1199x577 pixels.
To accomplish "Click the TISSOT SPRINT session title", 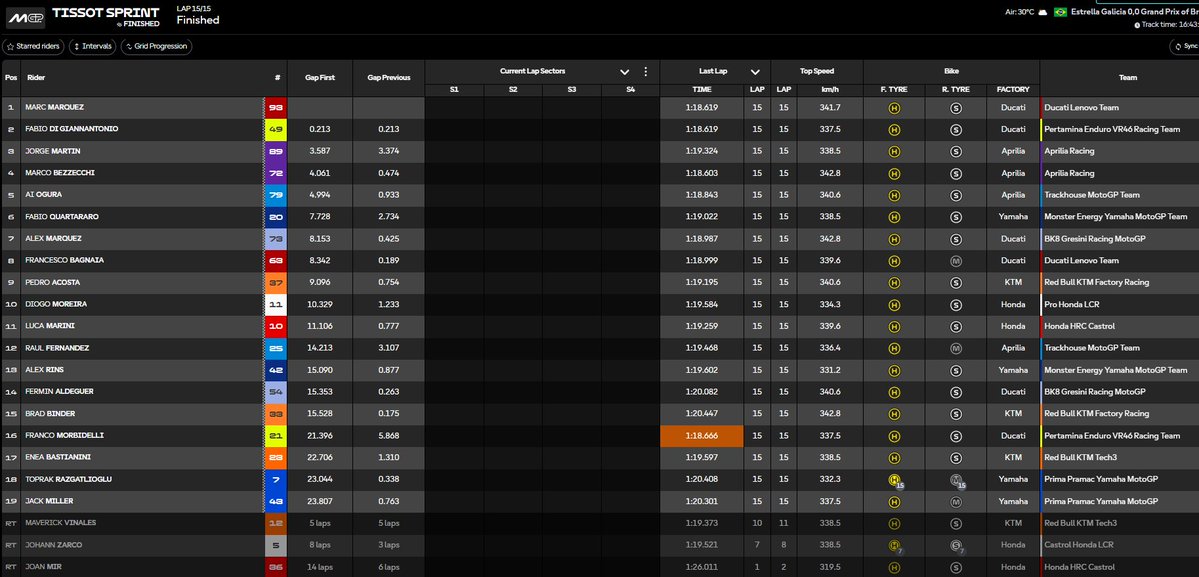I will (x=106, y=12).
